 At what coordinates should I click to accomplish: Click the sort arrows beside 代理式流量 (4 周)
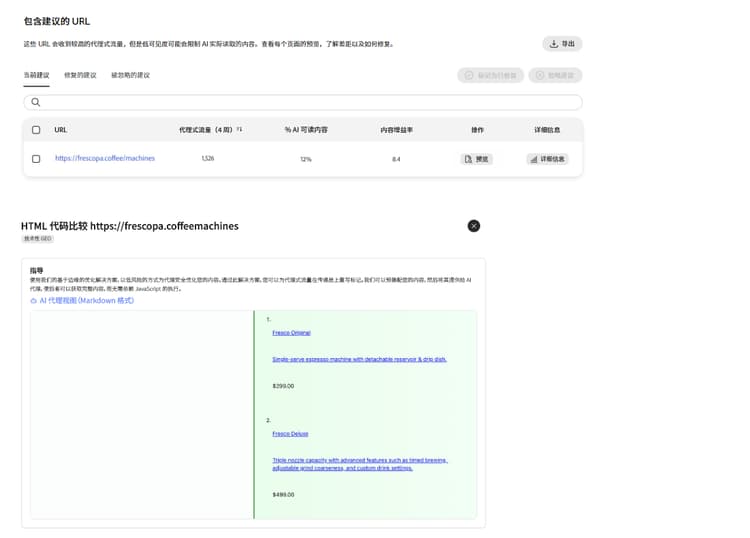coord(239,129)
